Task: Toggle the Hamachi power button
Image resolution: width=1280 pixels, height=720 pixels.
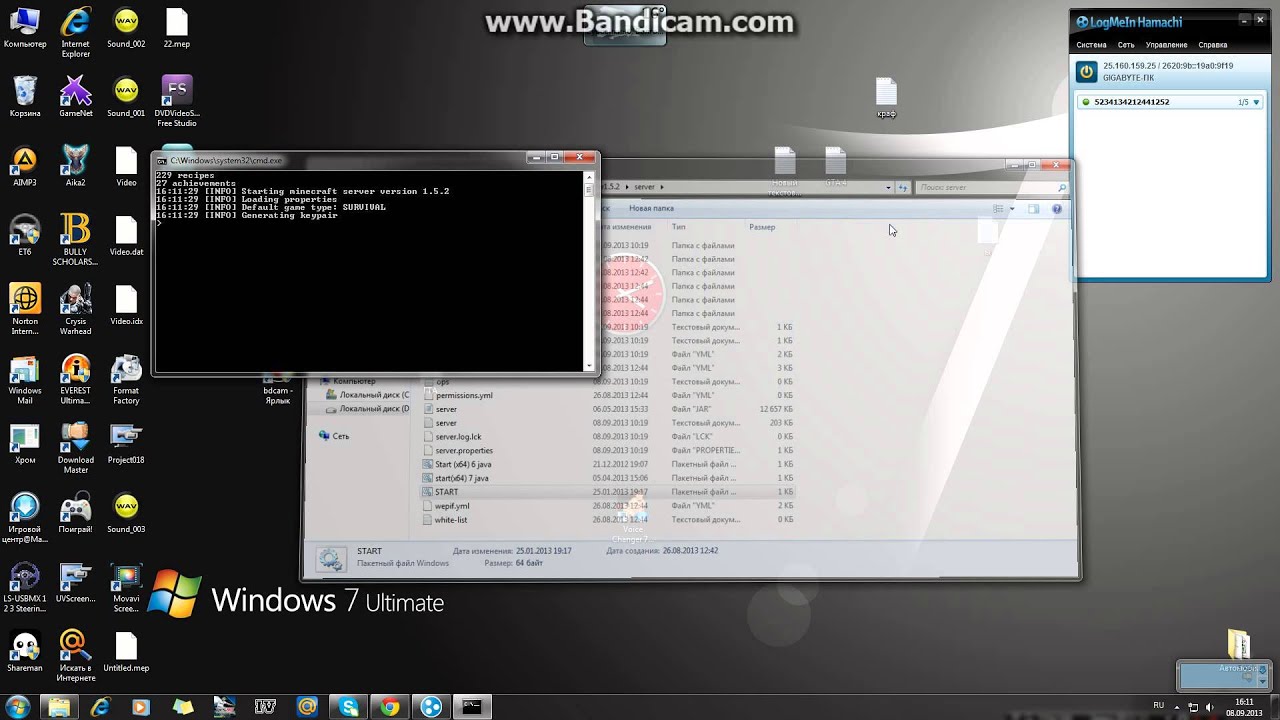Action: (x=1086, y=71)
